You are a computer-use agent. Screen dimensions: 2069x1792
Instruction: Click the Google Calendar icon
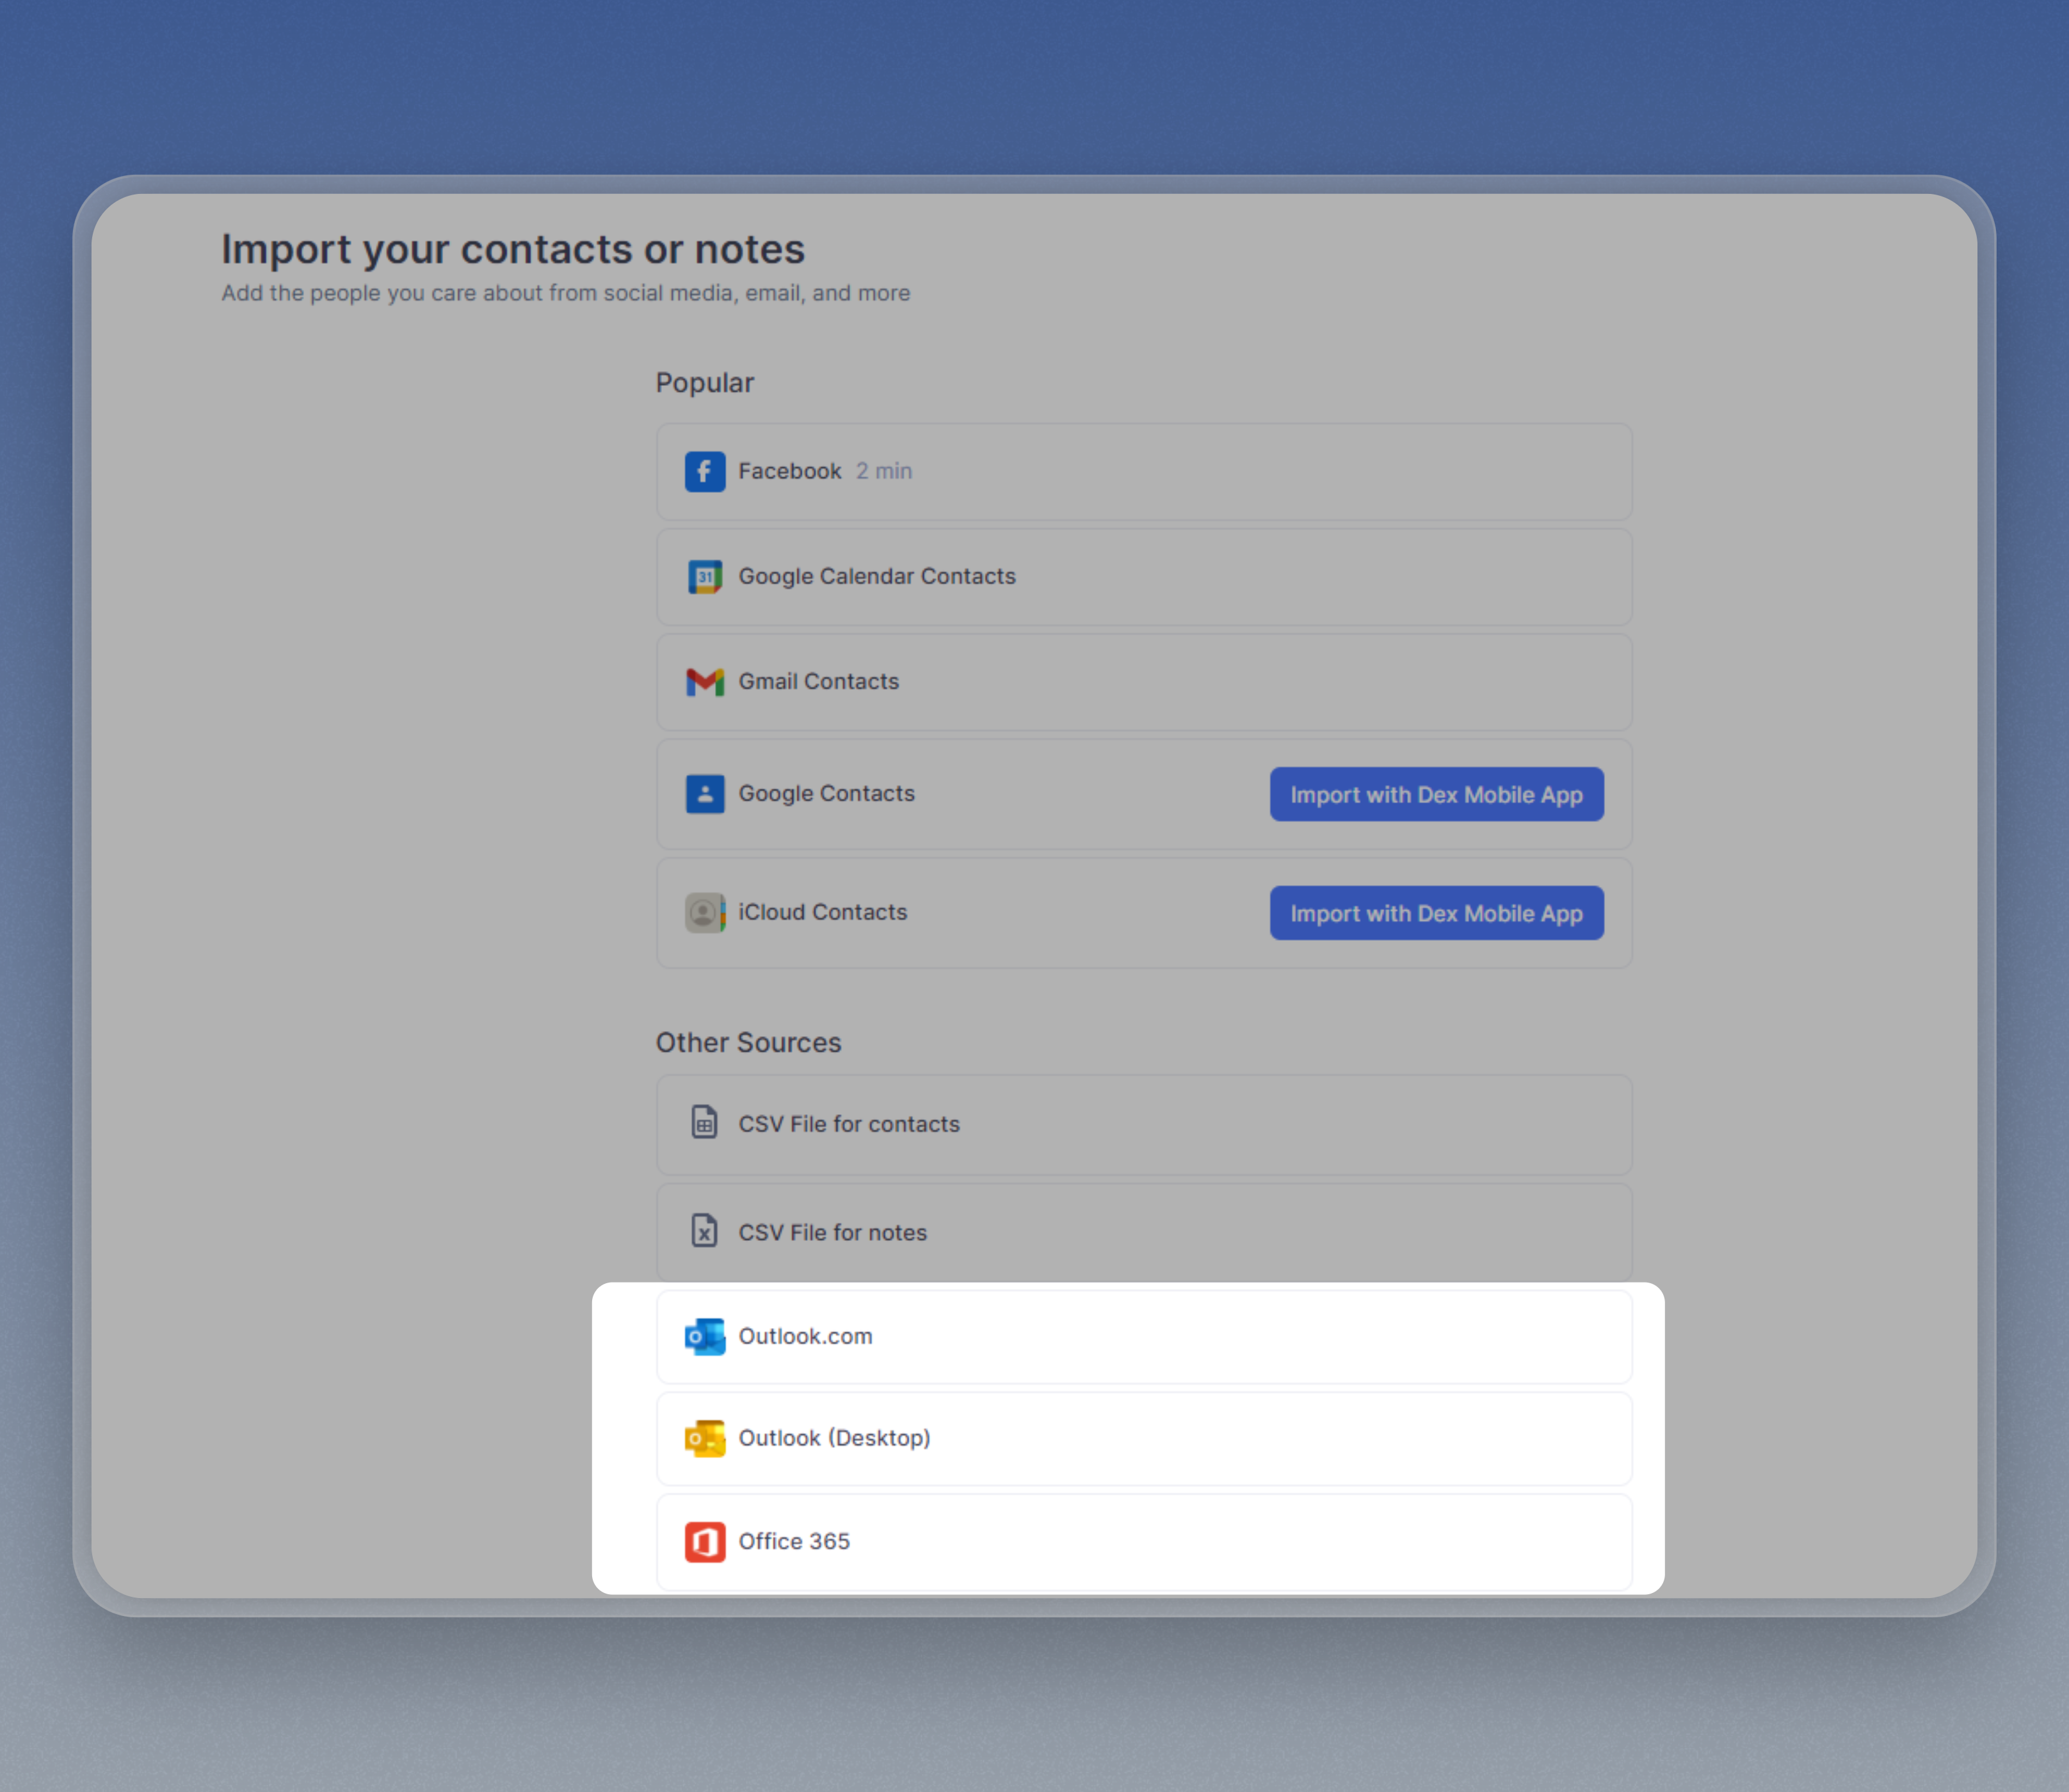[x=704, y=577]
